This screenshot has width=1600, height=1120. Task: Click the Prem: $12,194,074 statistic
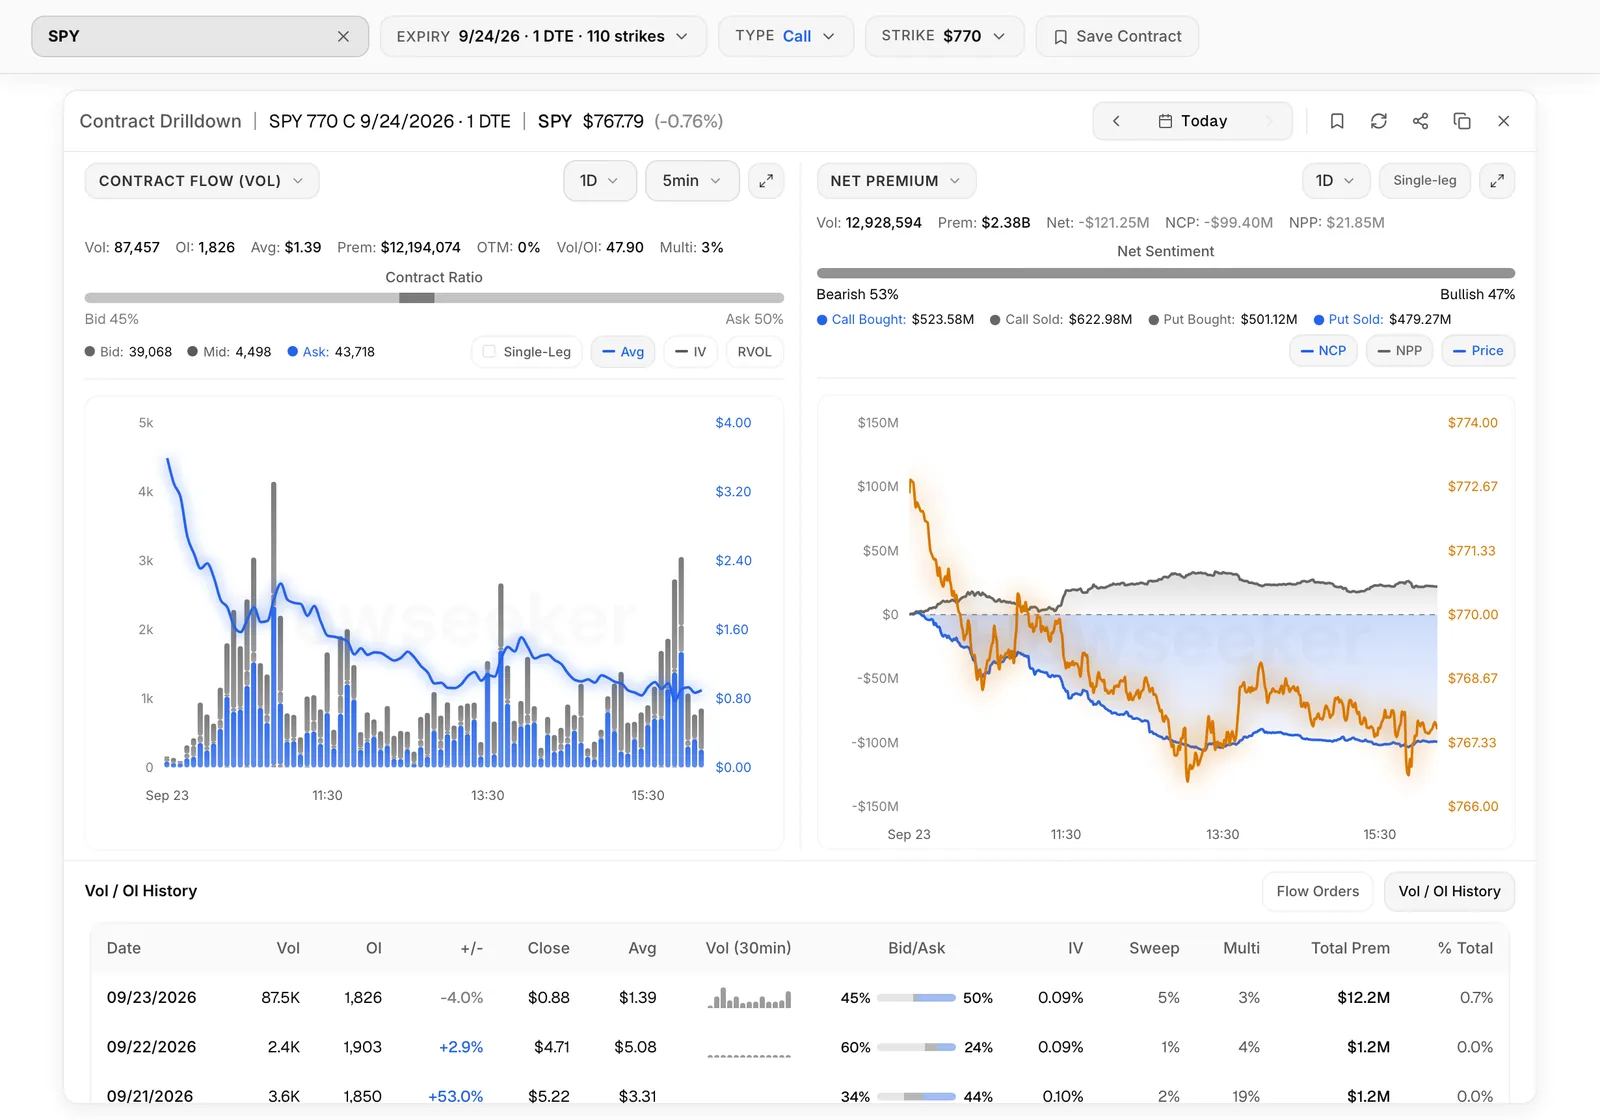pos(399,247)
